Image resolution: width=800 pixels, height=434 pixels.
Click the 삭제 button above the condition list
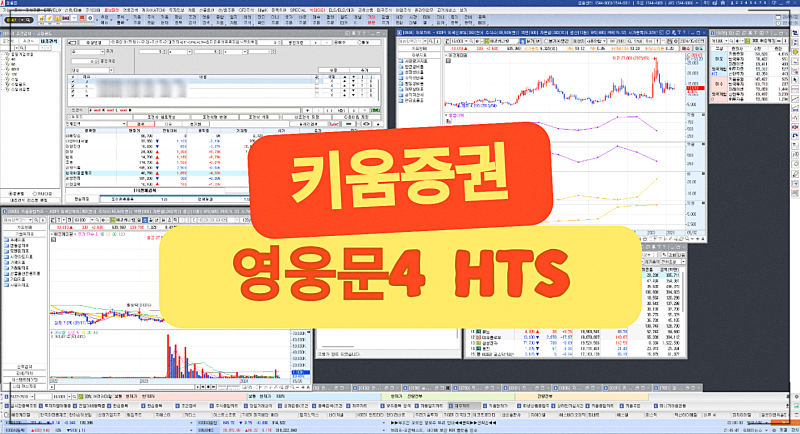coord(333,70)
